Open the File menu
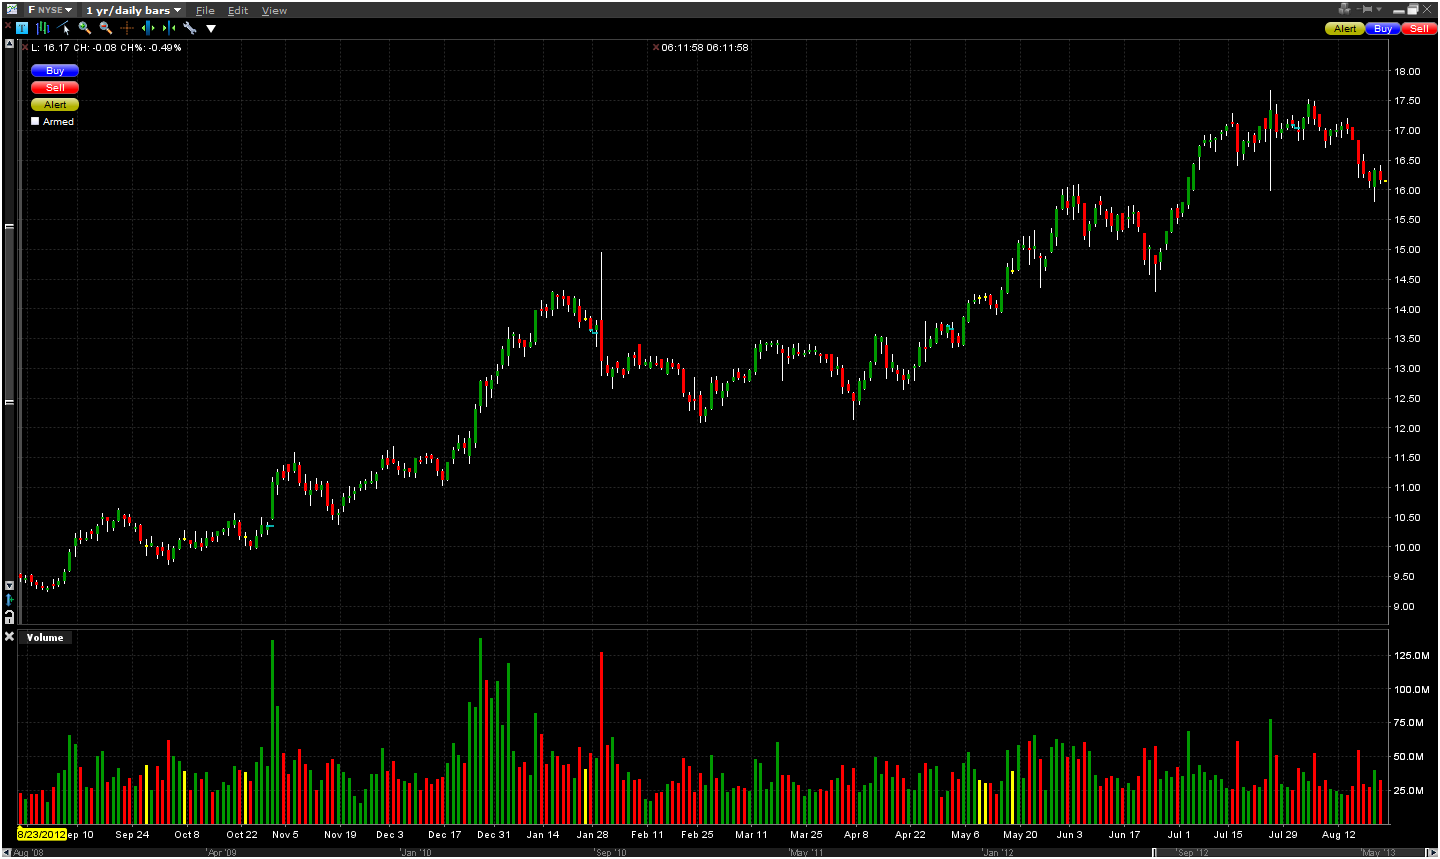 click(x=205, y=10)
